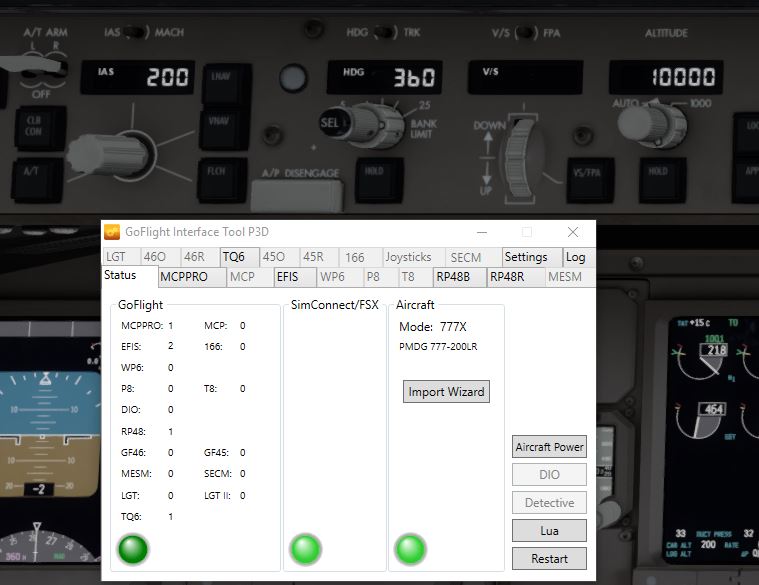Toggle the V/S FPA selector switch
Image resolution: width=759 pixels, height=585 pixels.
(x=527, y=33)
